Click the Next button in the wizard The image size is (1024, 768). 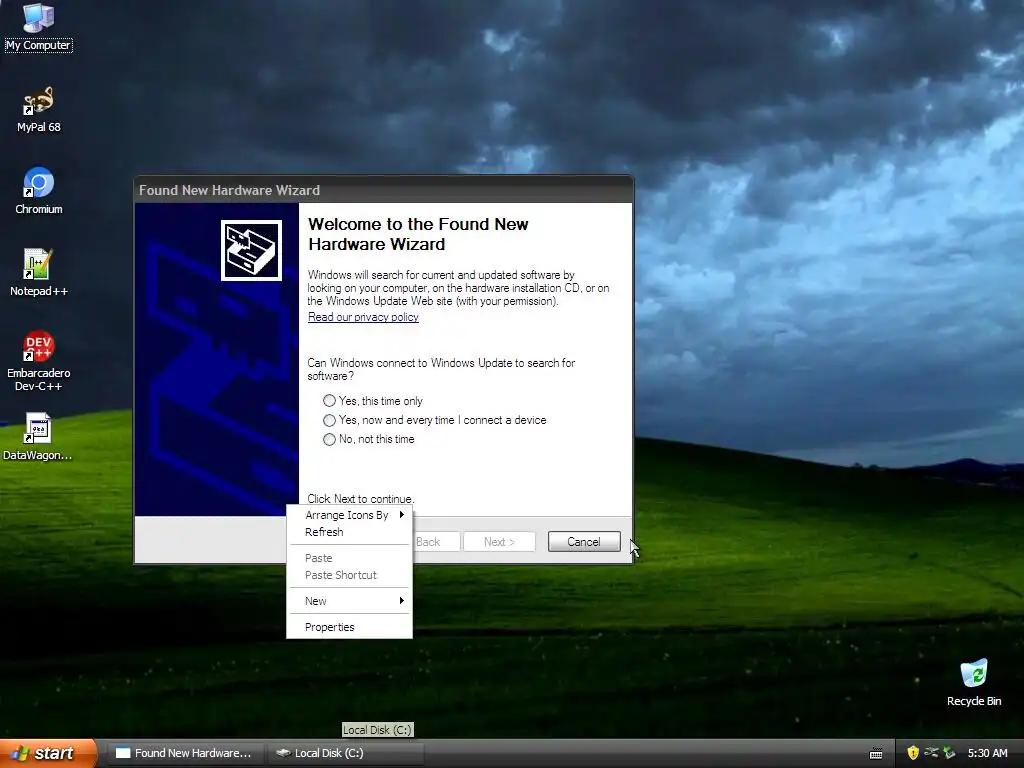(x=500, y=541)
